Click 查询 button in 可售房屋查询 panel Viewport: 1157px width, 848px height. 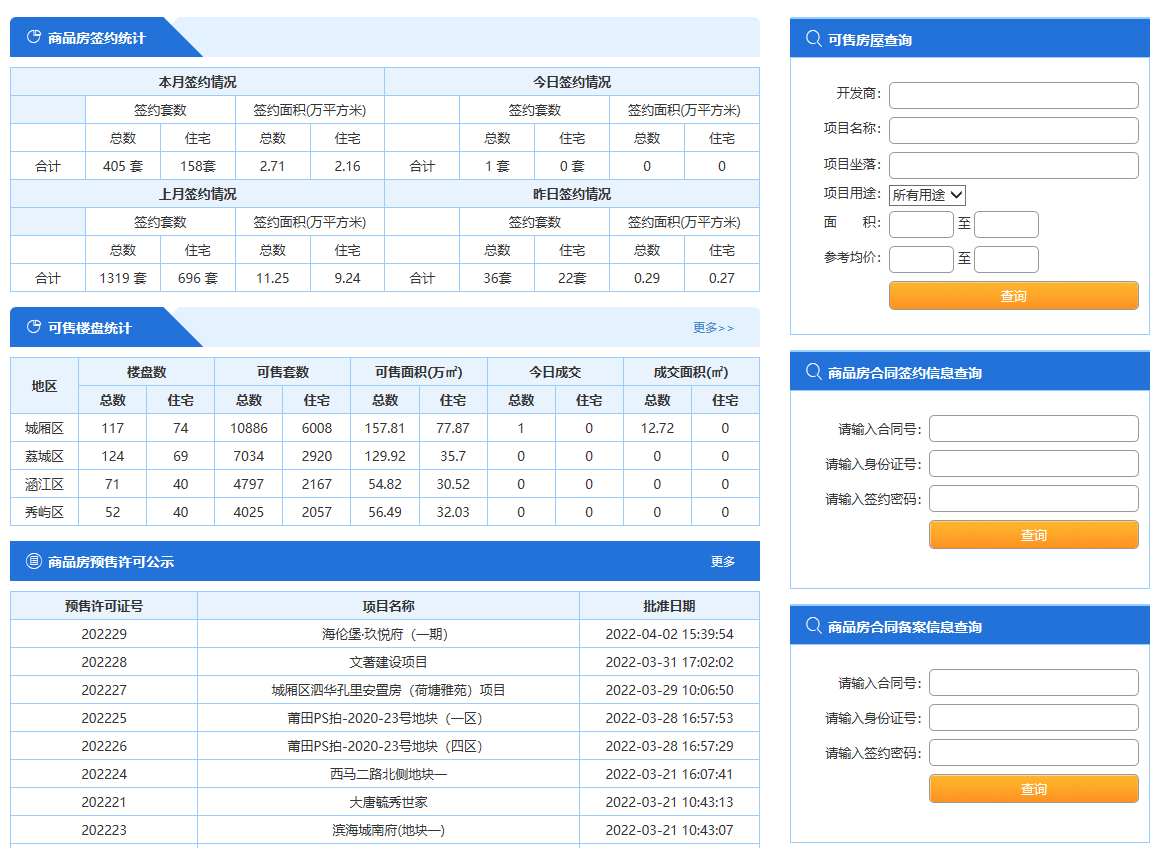pos(1013,296)
